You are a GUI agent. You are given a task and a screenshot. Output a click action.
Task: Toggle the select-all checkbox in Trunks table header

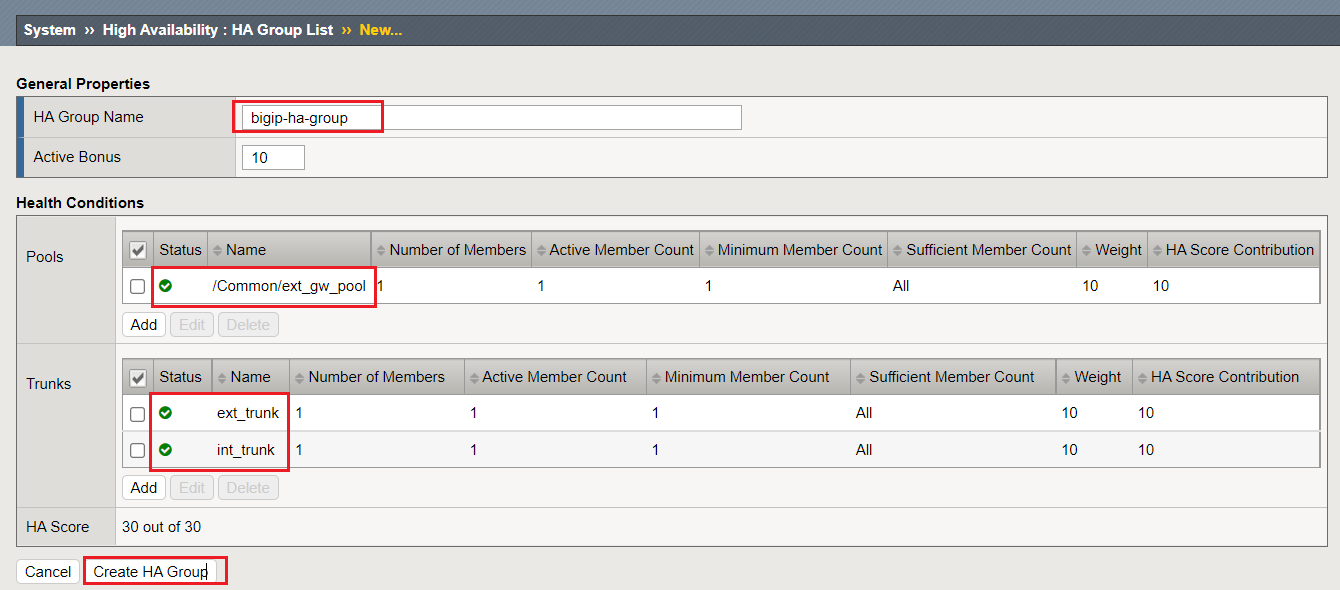[x=138, y=378]
